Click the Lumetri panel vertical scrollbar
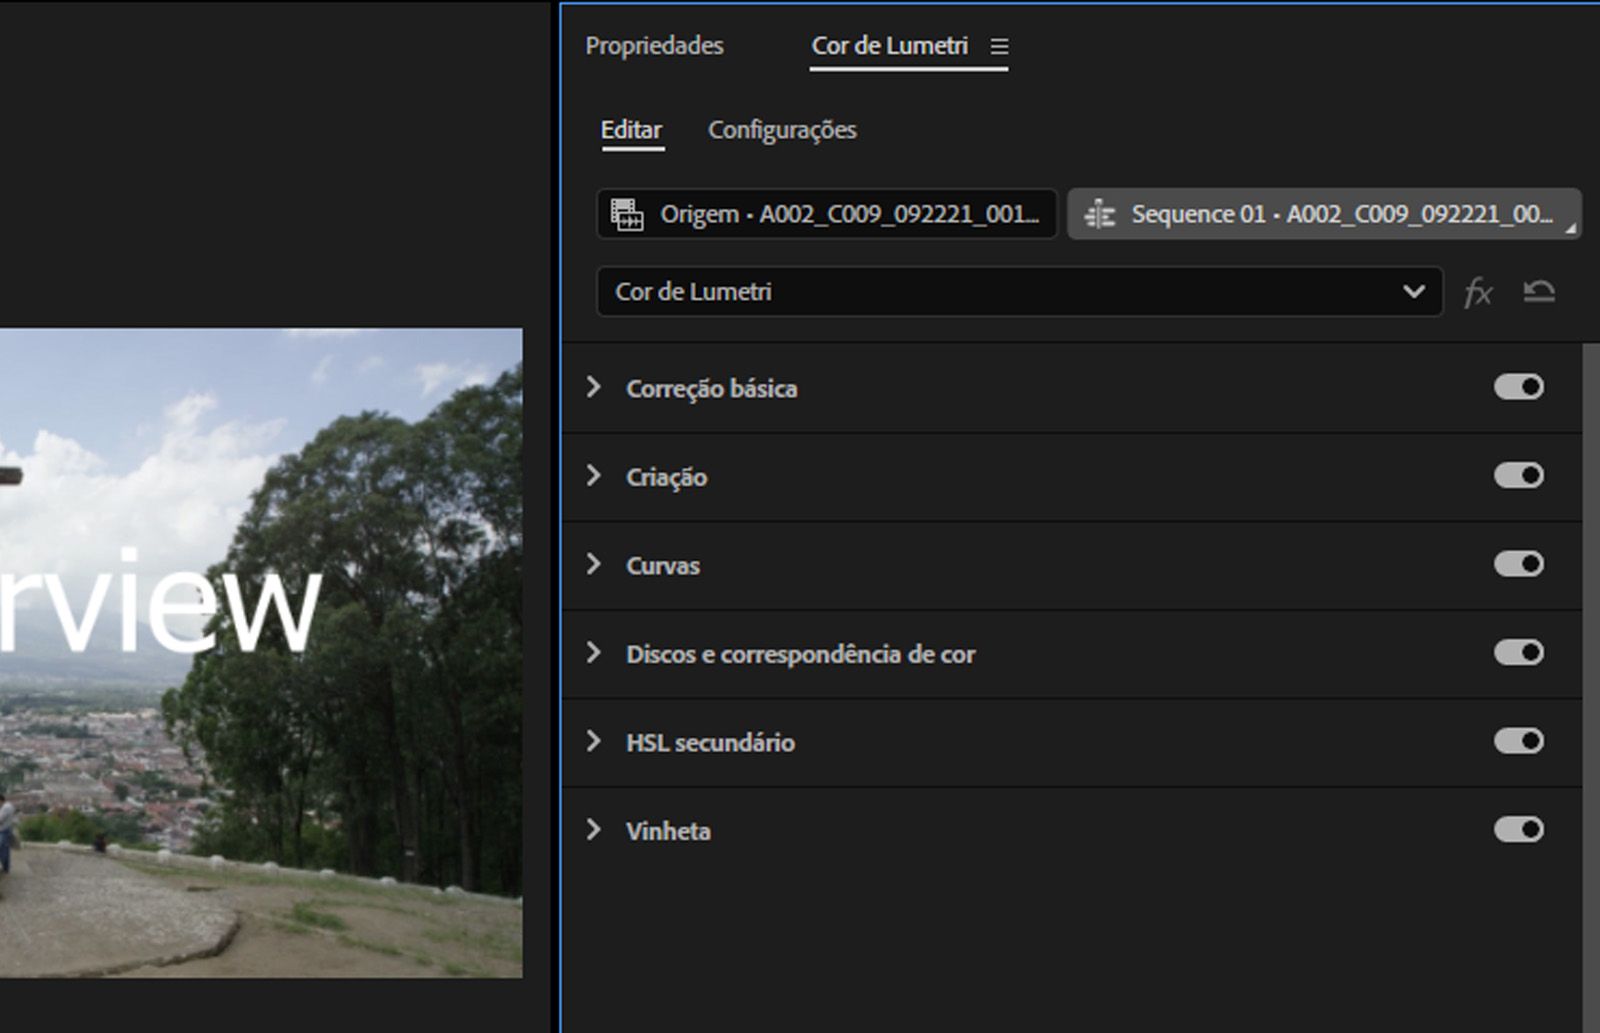1600x1033 pixels. pyautogui.click(x=1591, y=688)
